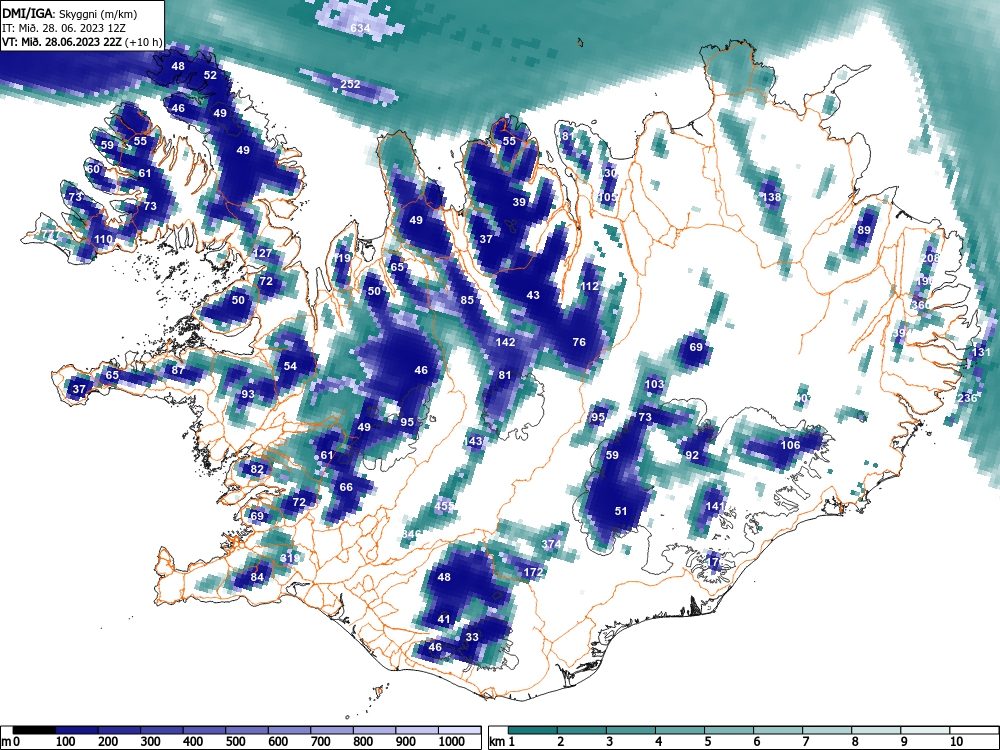Viewport: 1000px width, 750px height.
Task: Click the DMI/IGA Skyggni (m/km) title
Action: [70, 13]
